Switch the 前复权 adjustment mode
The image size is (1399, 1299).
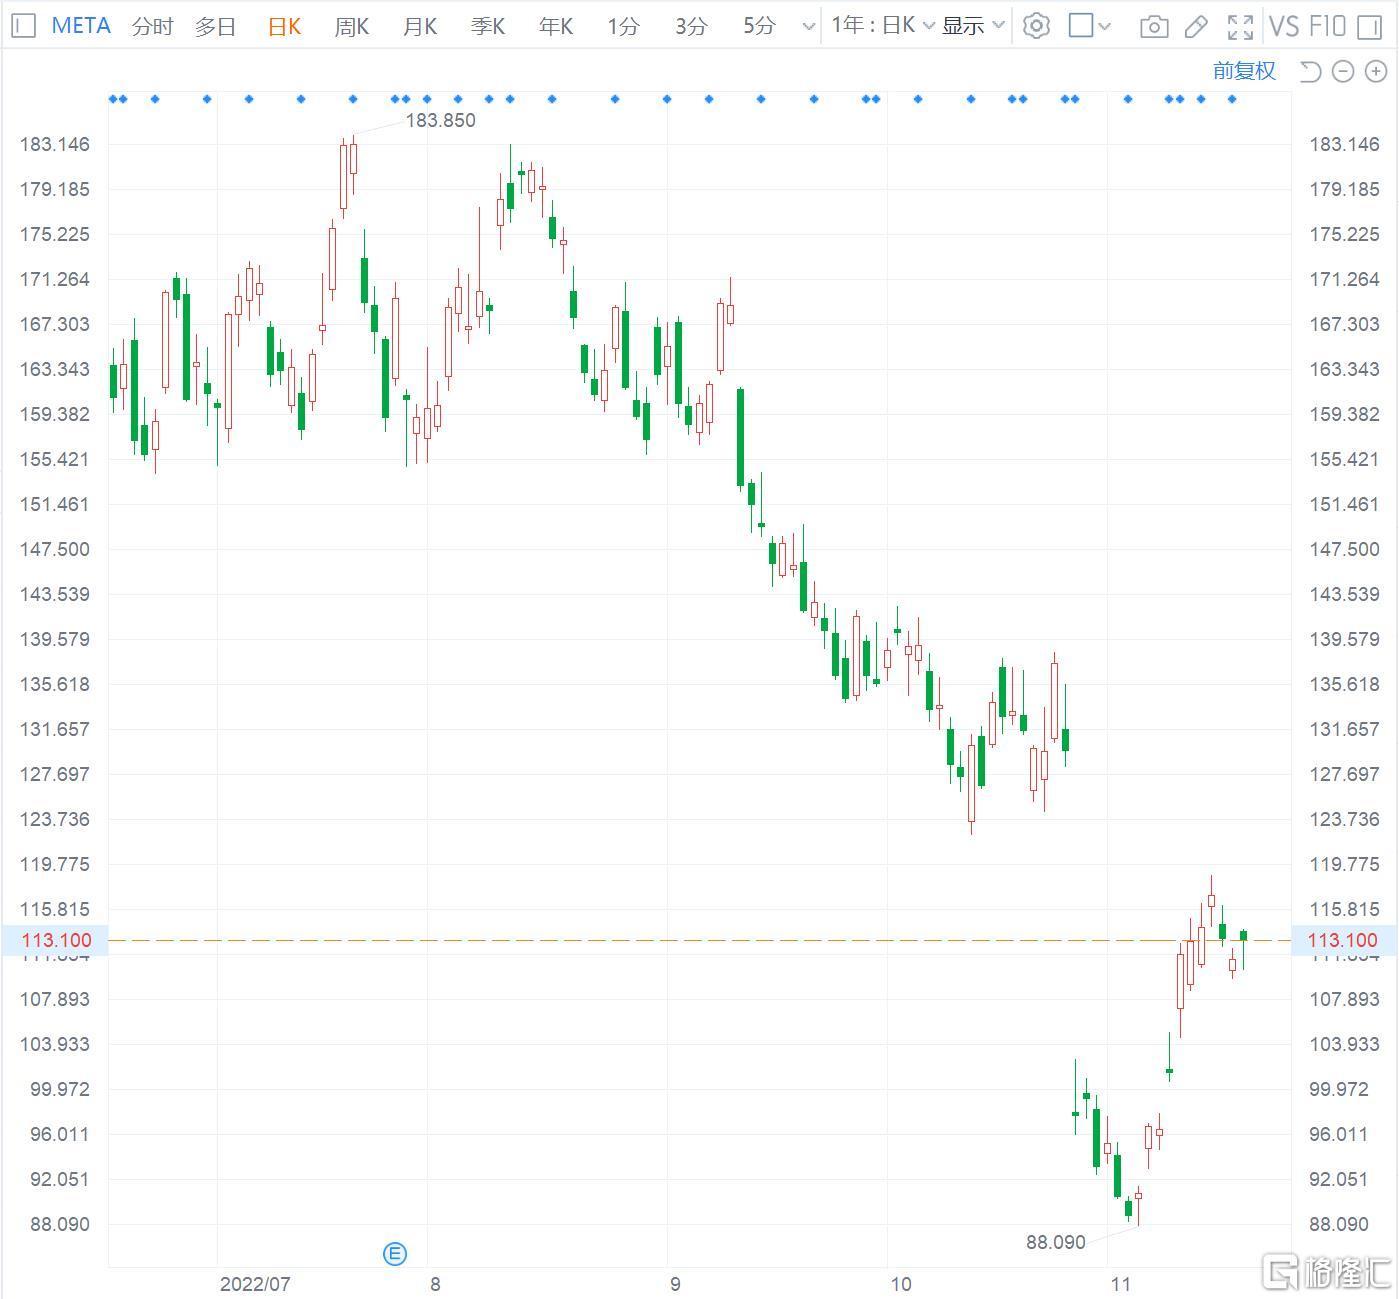[x=1244, y=71]
